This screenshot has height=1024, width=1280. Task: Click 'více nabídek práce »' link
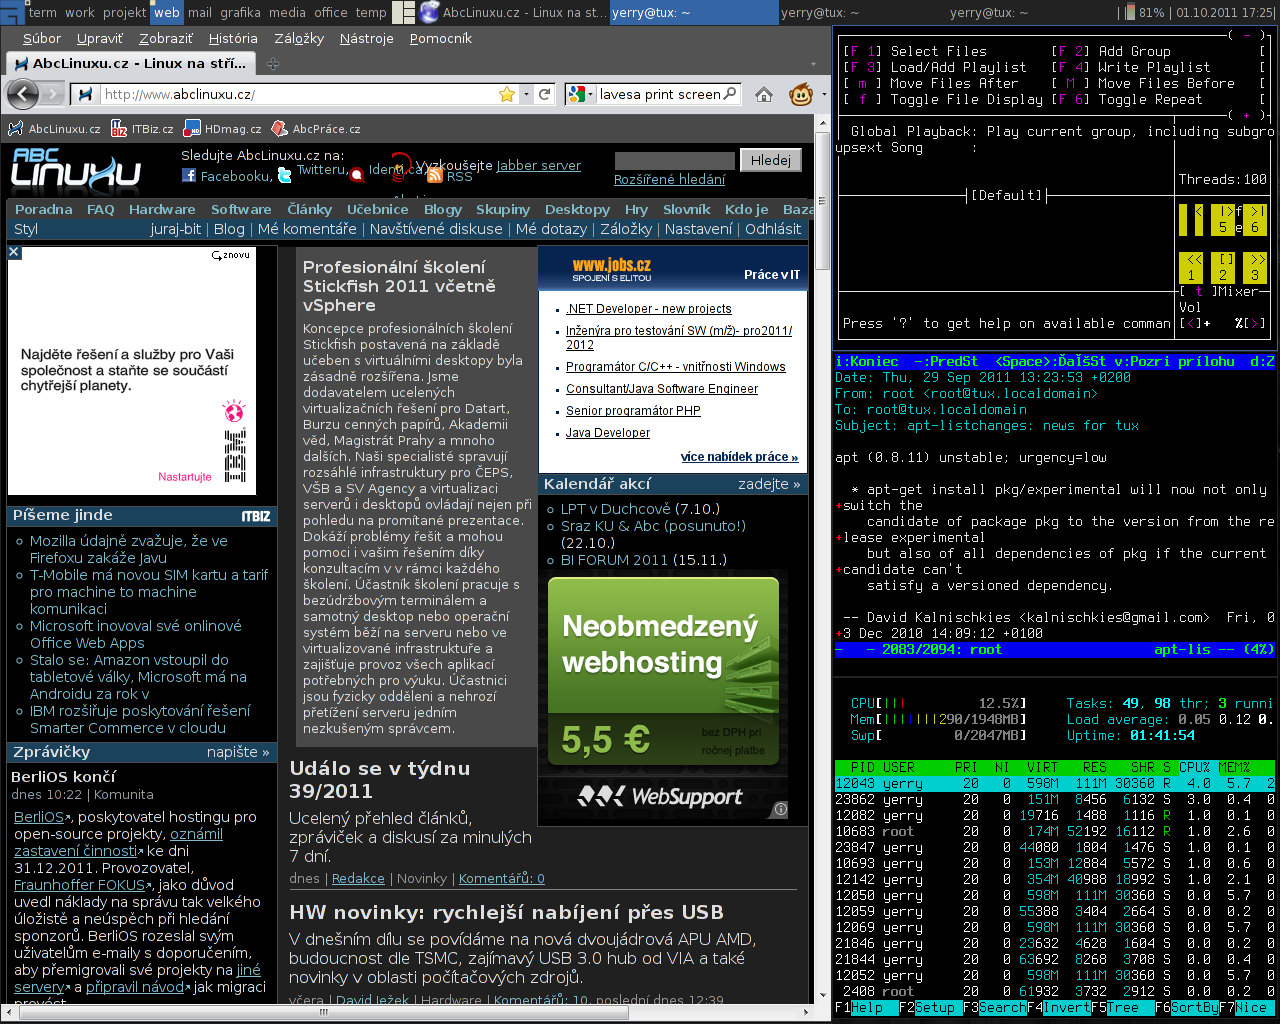[739, 457]
